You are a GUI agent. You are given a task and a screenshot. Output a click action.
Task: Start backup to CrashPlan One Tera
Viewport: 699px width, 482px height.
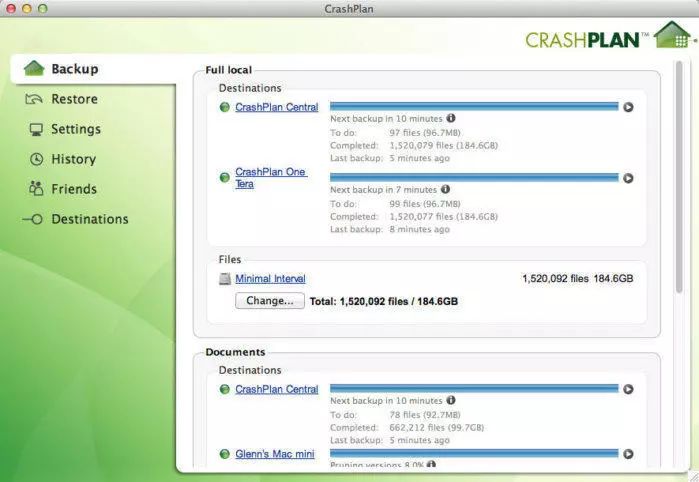628,178
